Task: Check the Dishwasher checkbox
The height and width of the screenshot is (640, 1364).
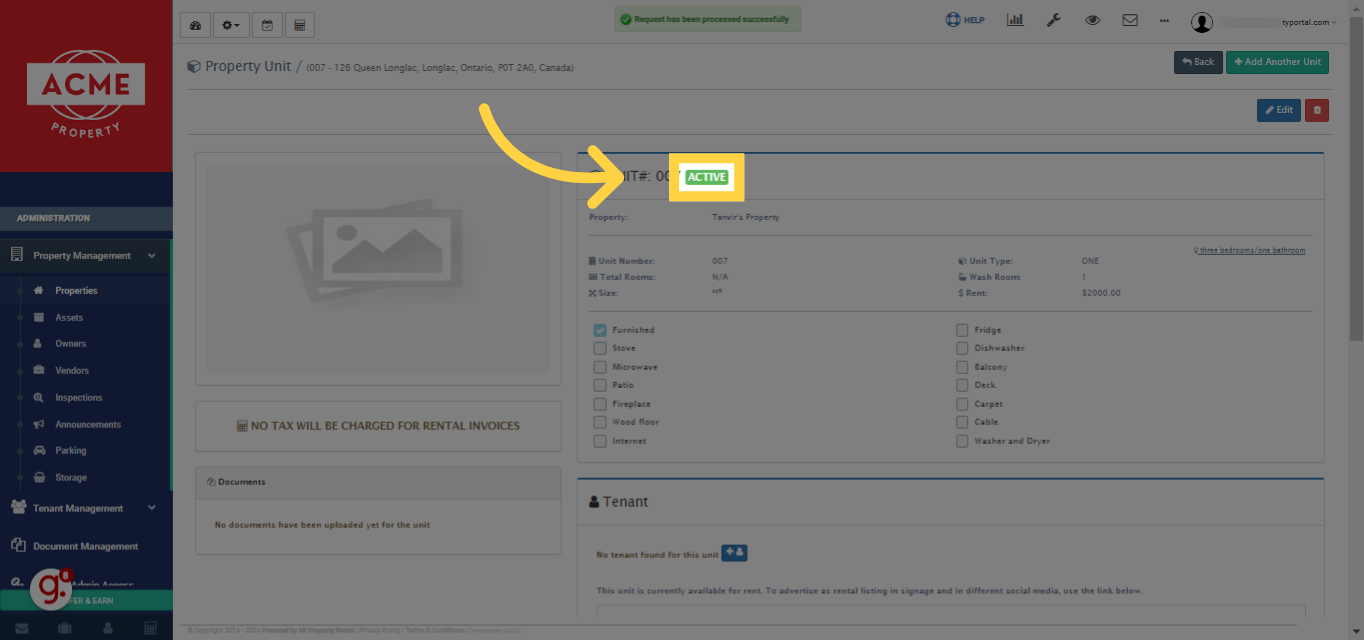Action: pyautogui.click(x=961, y=348)
